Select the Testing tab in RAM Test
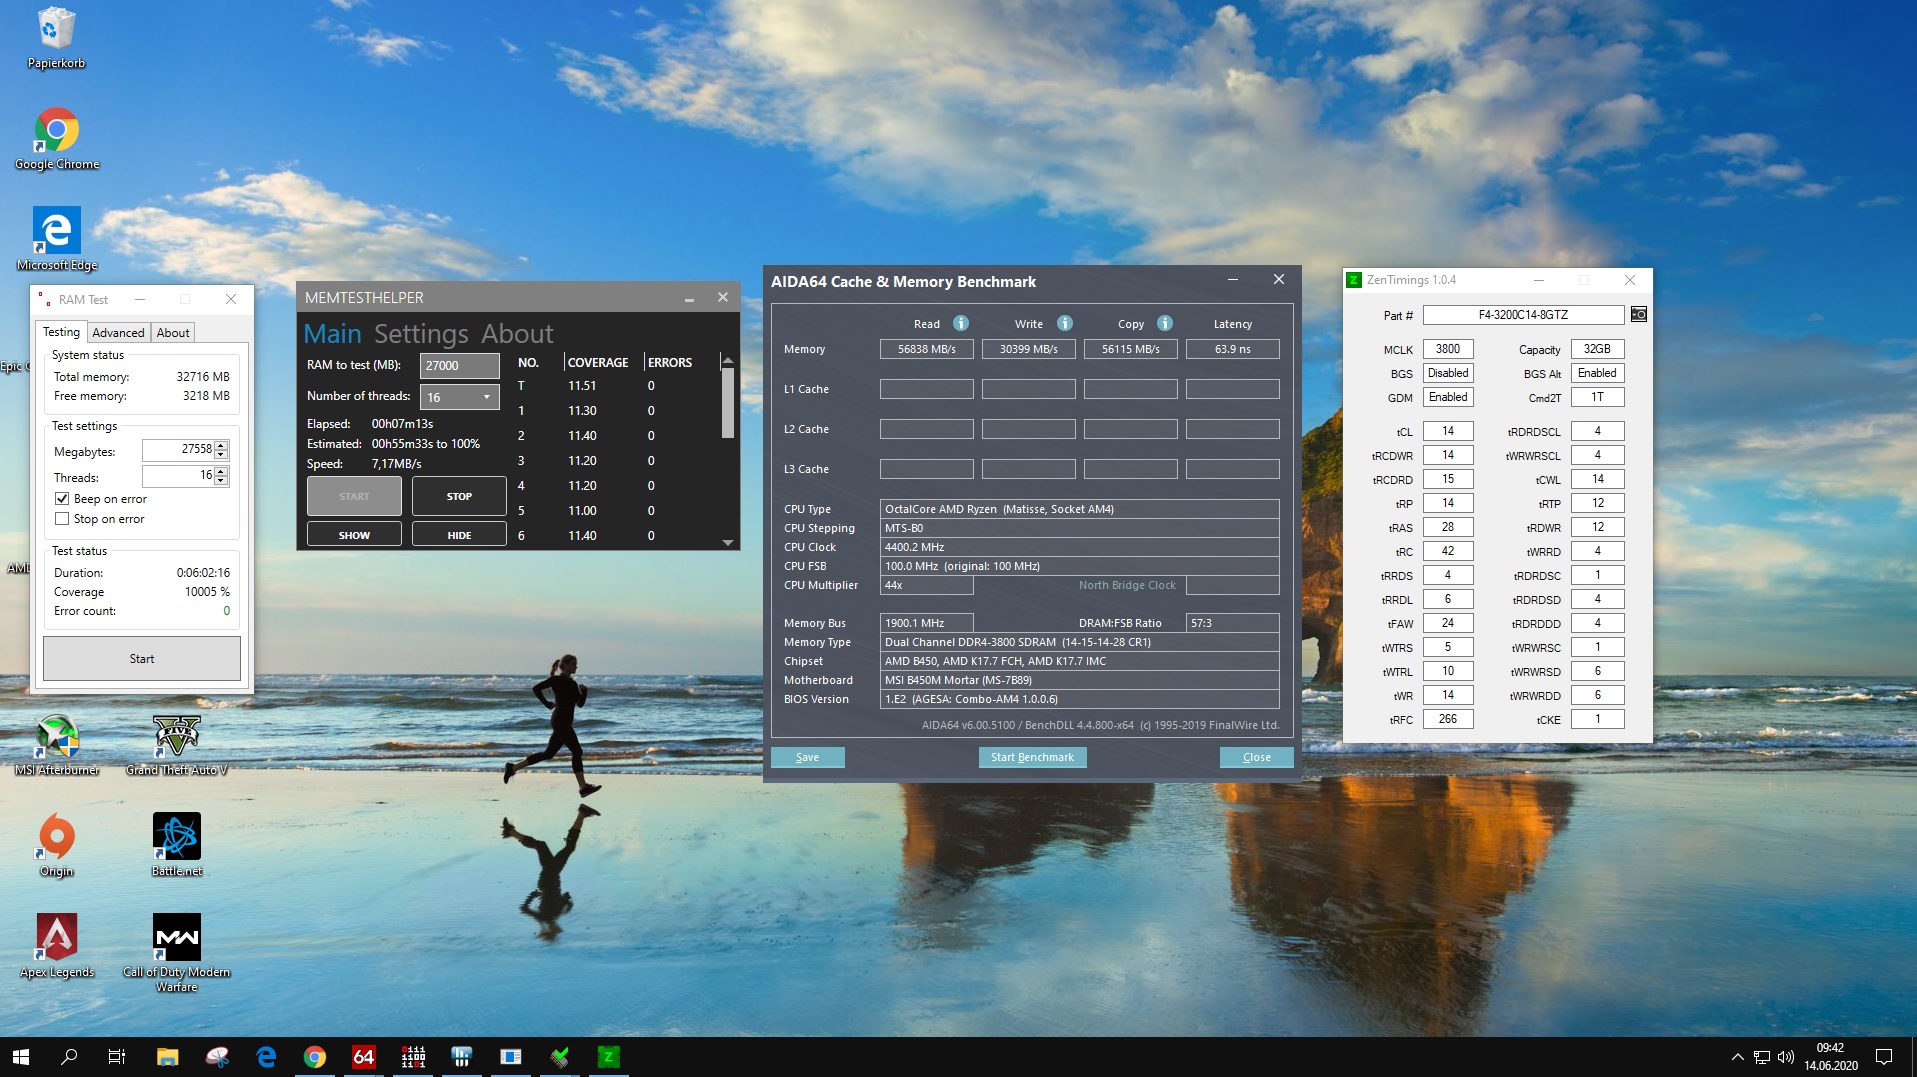The width and height of the screenshot is (1917, 1077). (61, 332)
